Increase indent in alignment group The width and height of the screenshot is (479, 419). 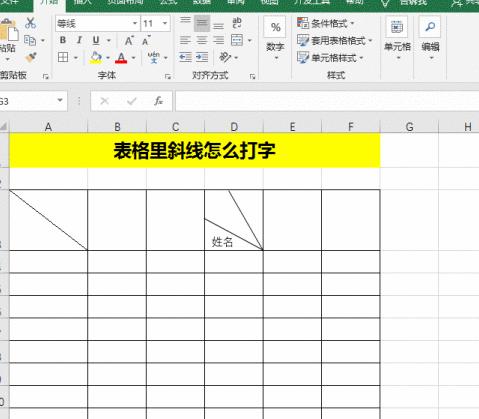point(202,57)
